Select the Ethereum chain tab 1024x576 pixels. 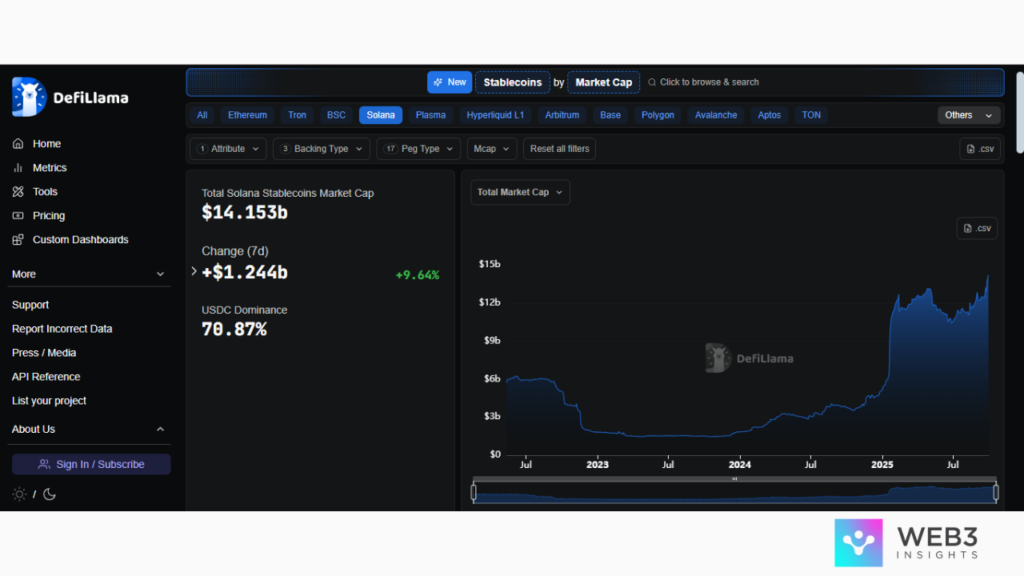tap(247, 115)
